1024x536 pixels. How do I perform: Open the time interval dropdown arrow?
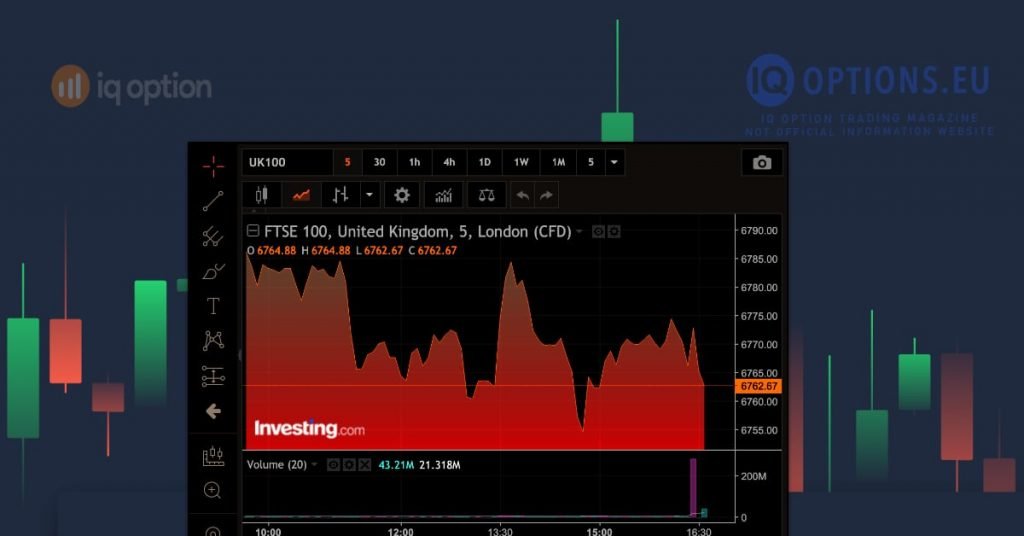coord(614,163)
